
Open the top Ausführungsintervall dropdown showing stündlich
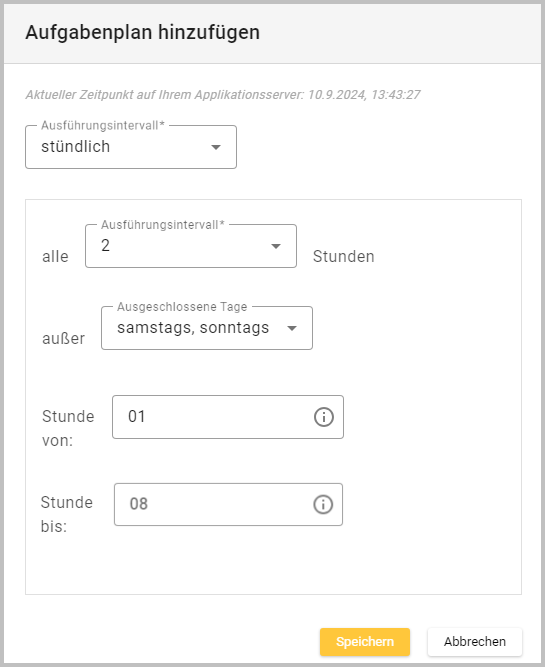(x=131, y=147)
